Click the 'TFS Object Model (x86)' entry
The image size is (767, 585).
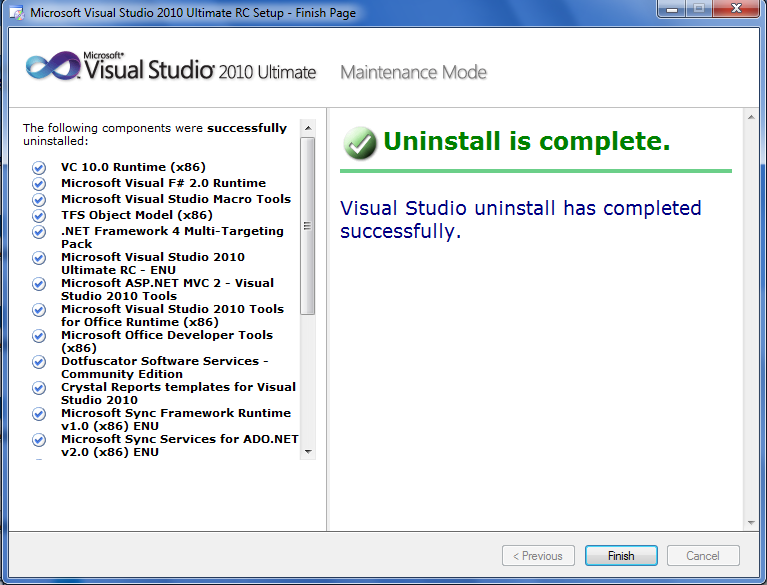point(137,215)
